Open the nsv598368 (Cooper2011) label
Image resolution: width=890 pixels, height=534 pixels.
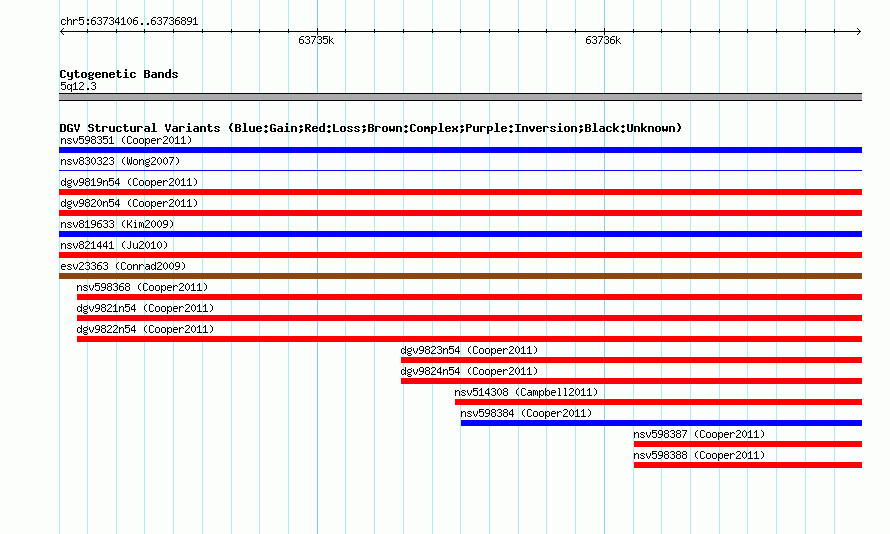click(x=142, y=287)
